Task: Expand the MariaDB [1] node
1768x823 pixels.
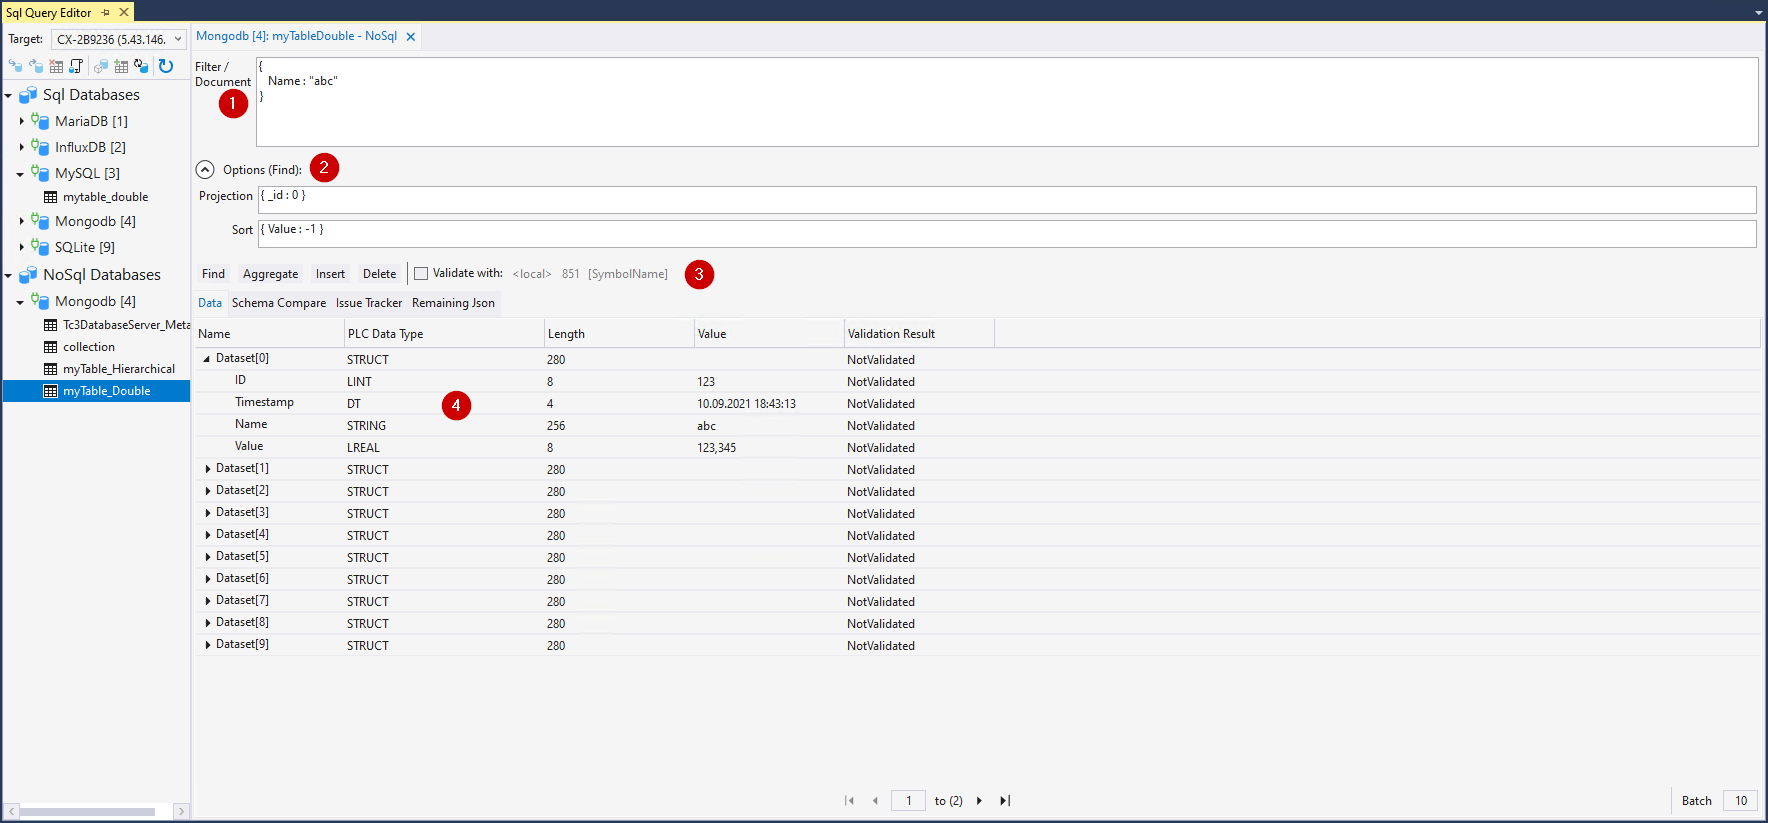Action: (x=21, y=121)
